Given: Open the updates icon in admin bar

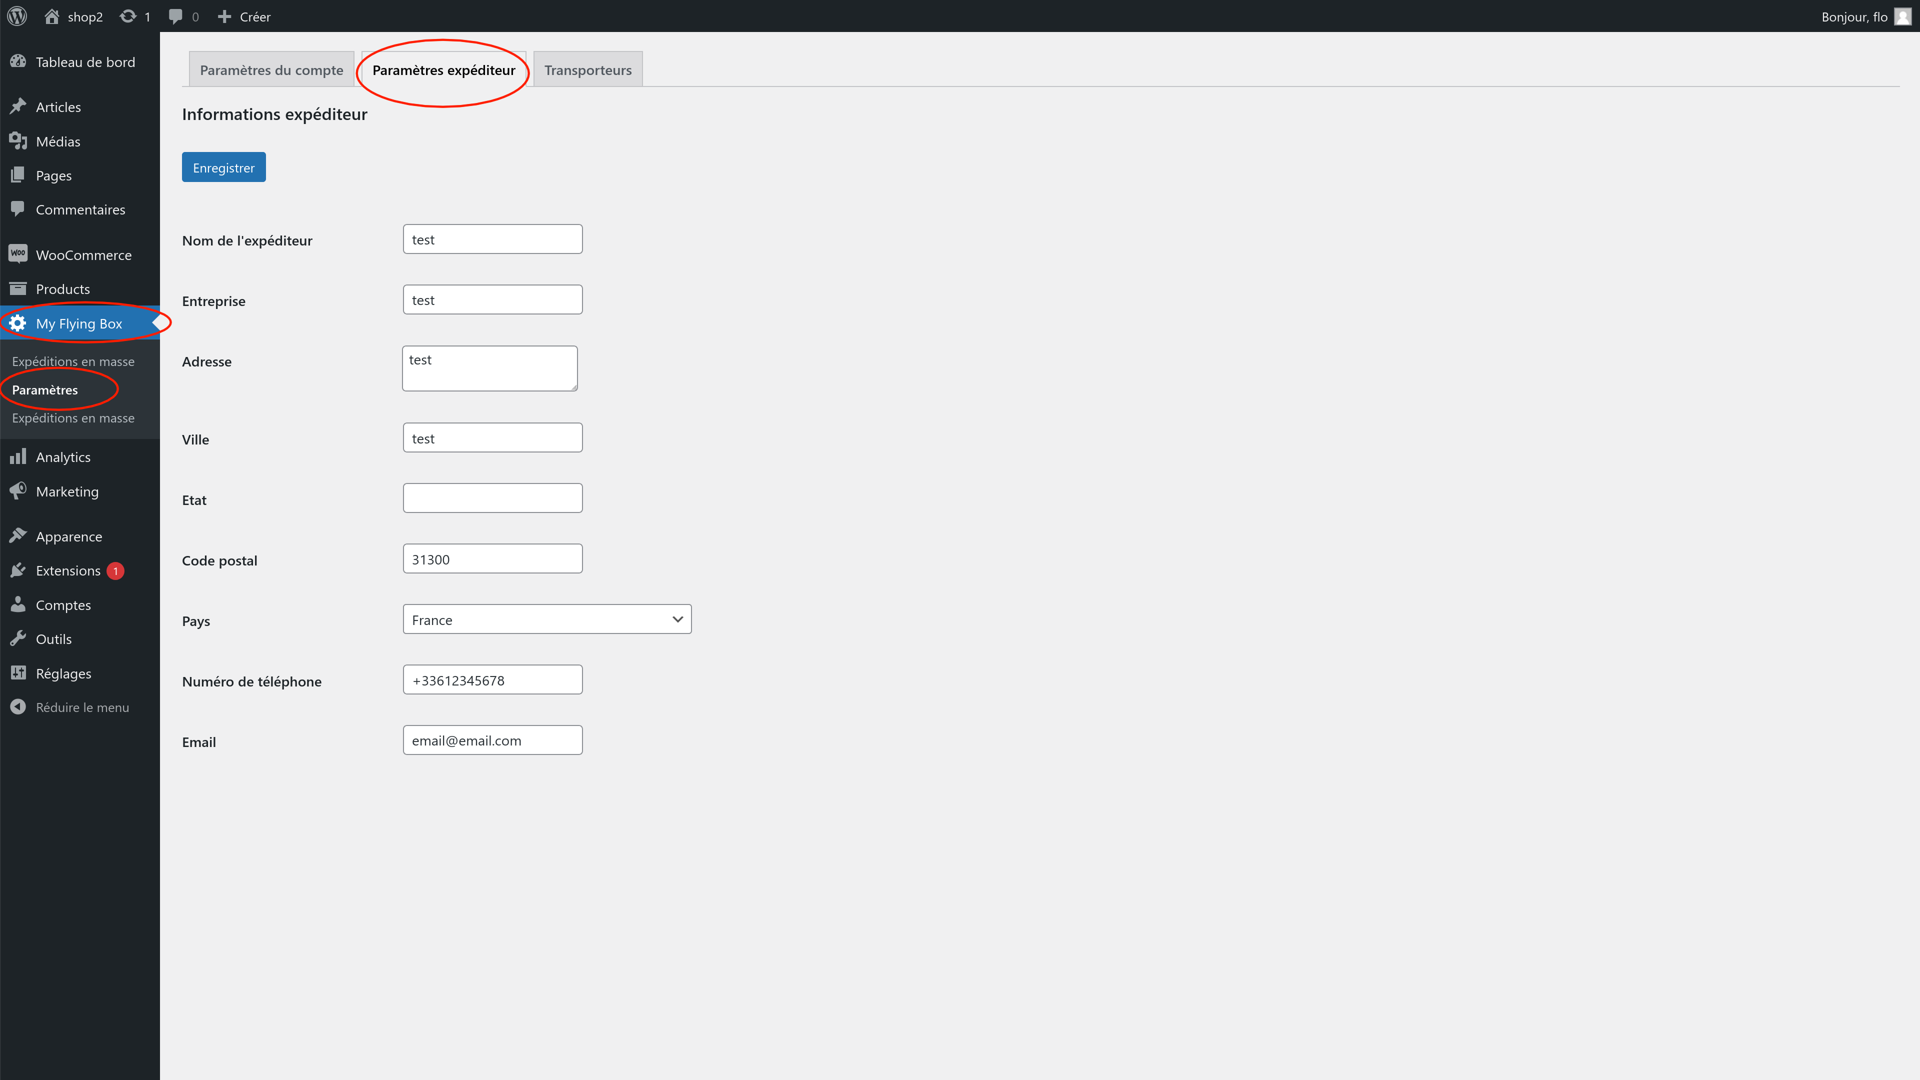Looking at the screenshot, I should (128, 16).
